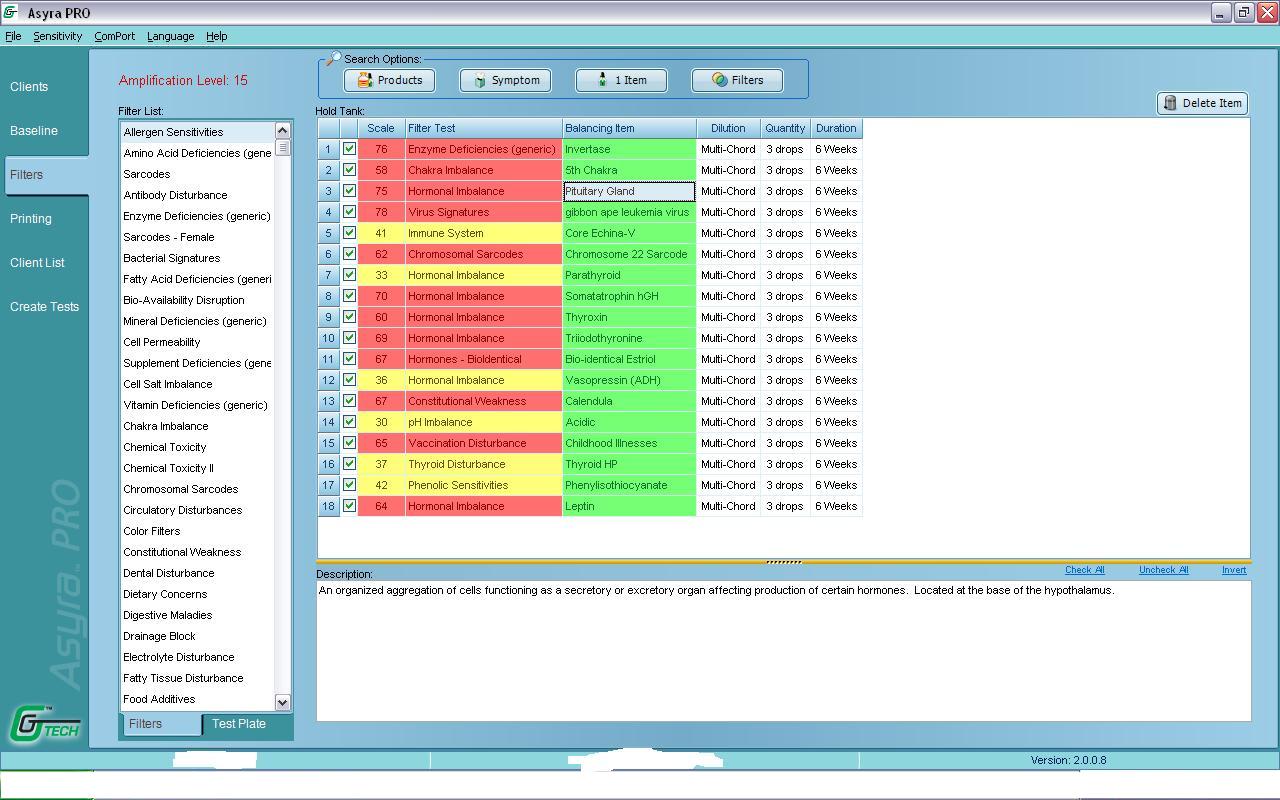The width and height of the screenshot is (1280, 800).
Task: Click the Dilution column header
Action: click(x=728, y=128)
